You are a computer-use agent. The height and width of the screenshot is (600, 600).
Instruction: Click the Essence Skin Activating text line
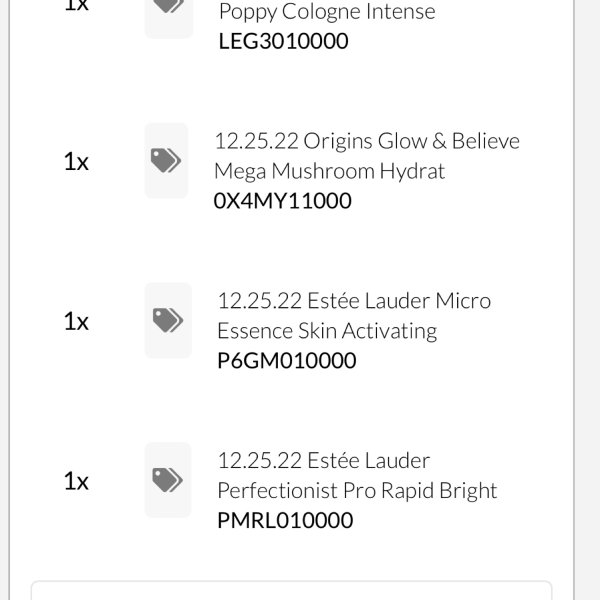click(x=327, y=331)
